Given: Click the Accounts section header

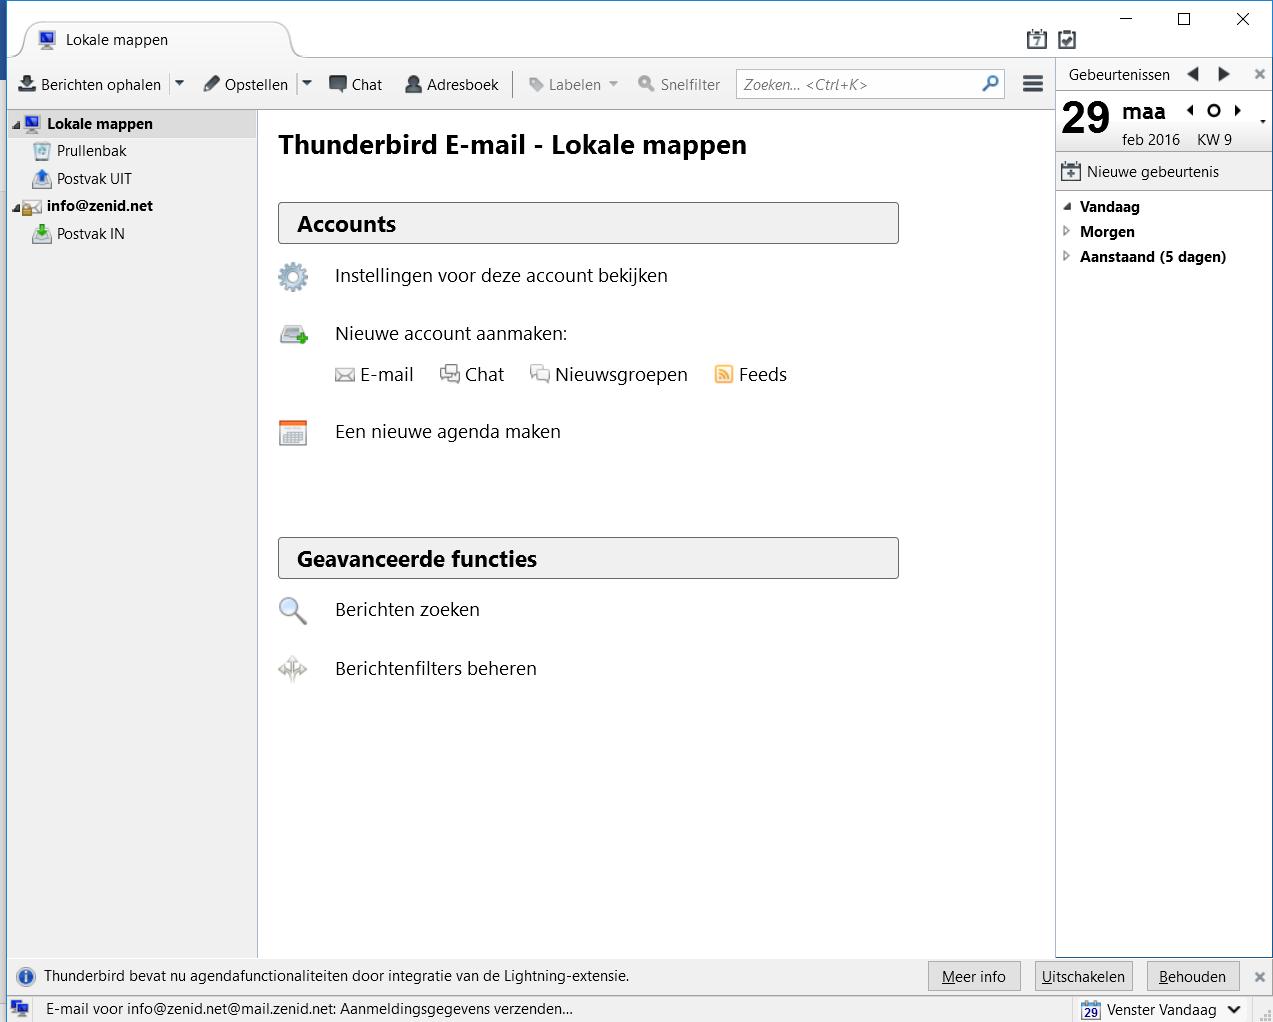Looking at the screenshot, I should point(588,223).
